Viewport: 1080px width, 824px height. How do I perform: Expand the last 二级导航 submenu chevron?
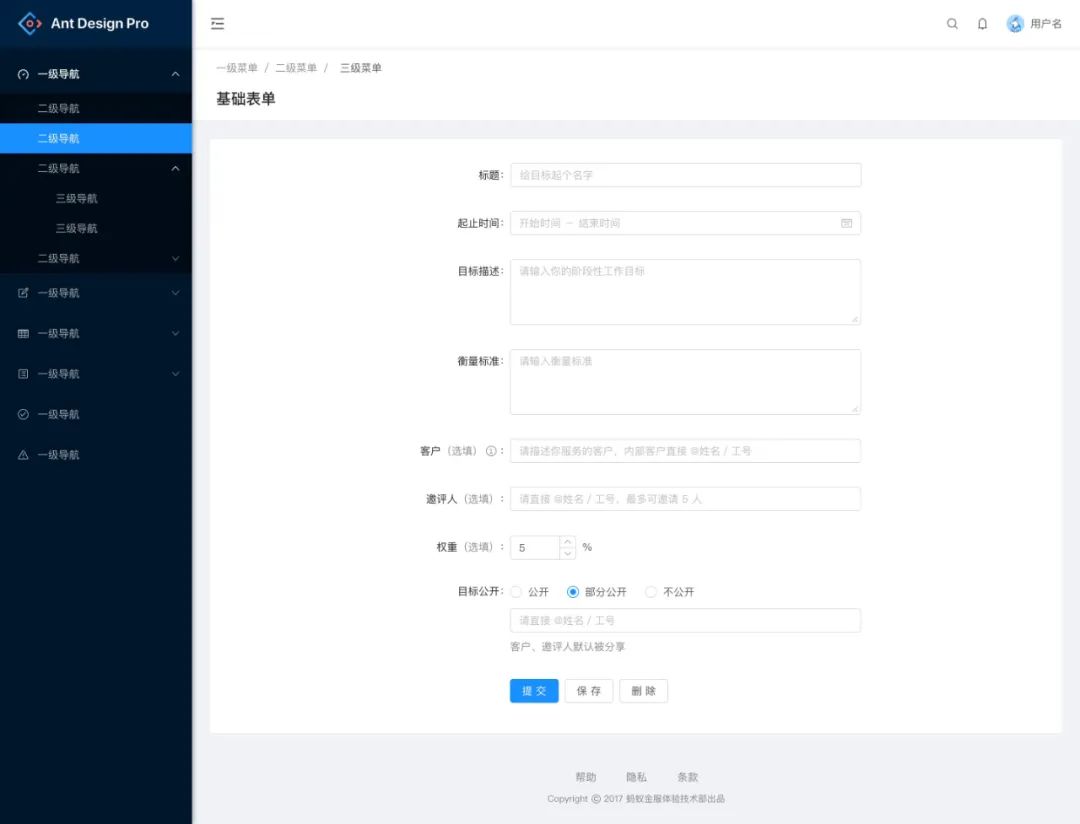click(176, 258)
